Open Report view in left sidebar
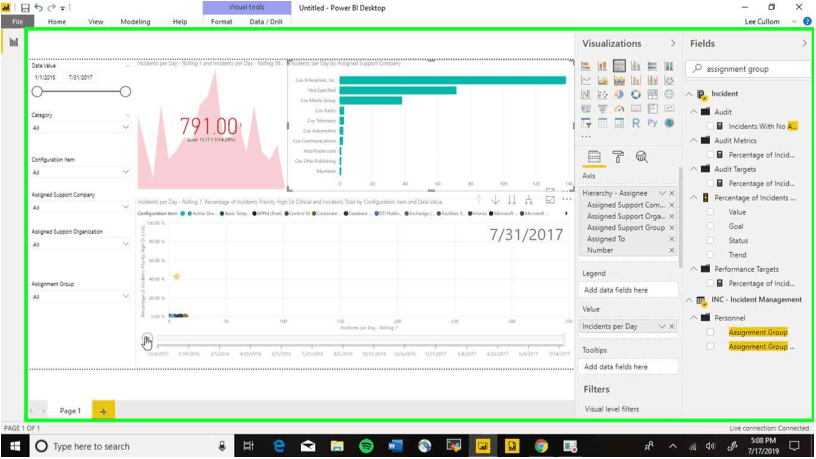 point(14,42)
